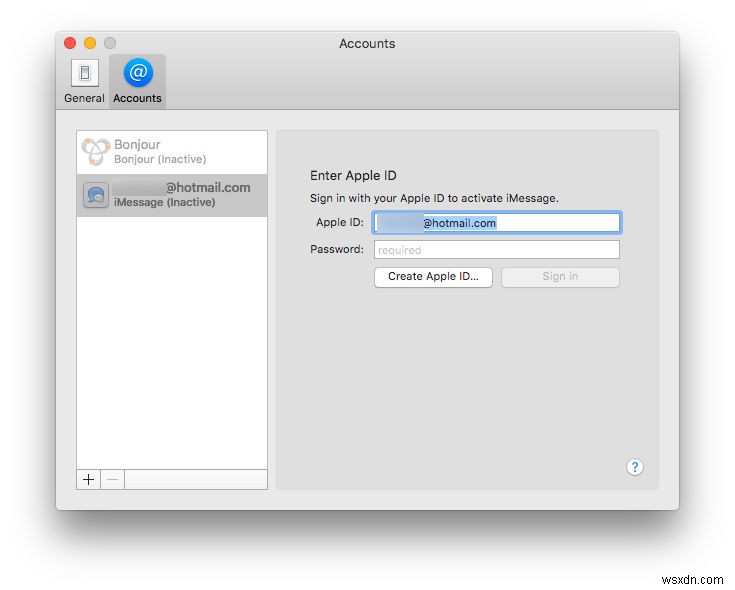The image size is (735, 590).
Task: Click the Bonjour network icon
Action: [95, 151]
